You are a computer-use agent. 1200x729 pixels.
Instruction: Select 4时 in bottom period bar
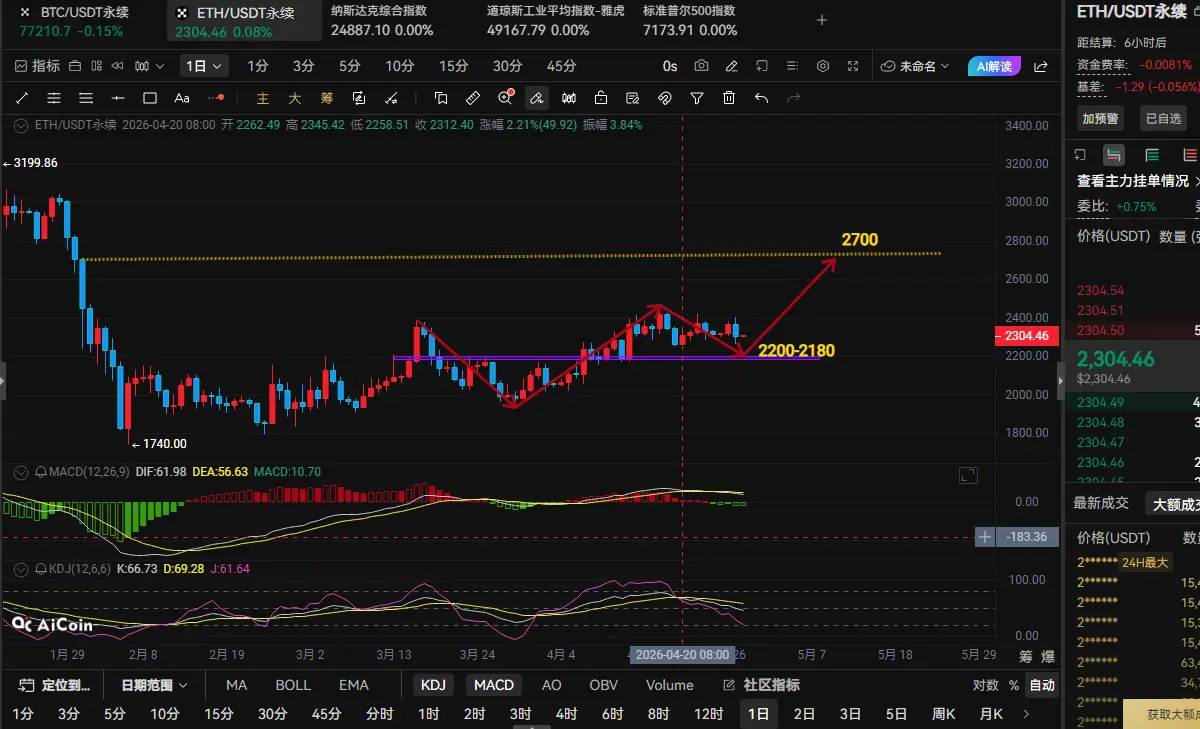(566, 714)
